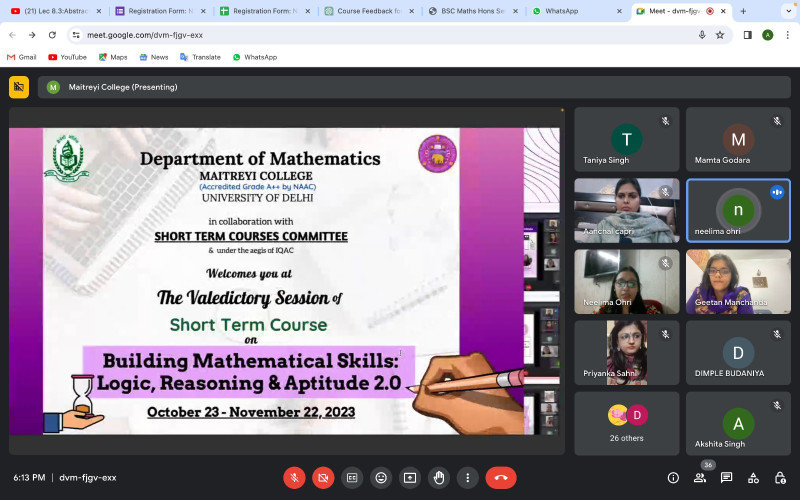The image size is (800, 500).
Task: Click the dvm-fjgv-exx meeting code text
Action: (x=88, y=478)
